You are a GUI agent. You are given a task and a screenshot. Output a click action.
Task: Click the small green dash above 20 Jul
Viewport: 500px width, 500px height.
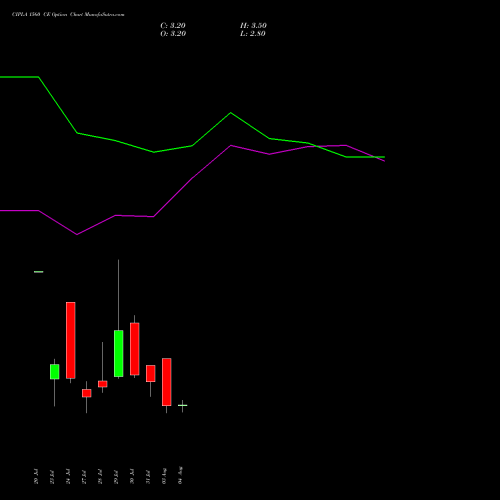point(39,272)
